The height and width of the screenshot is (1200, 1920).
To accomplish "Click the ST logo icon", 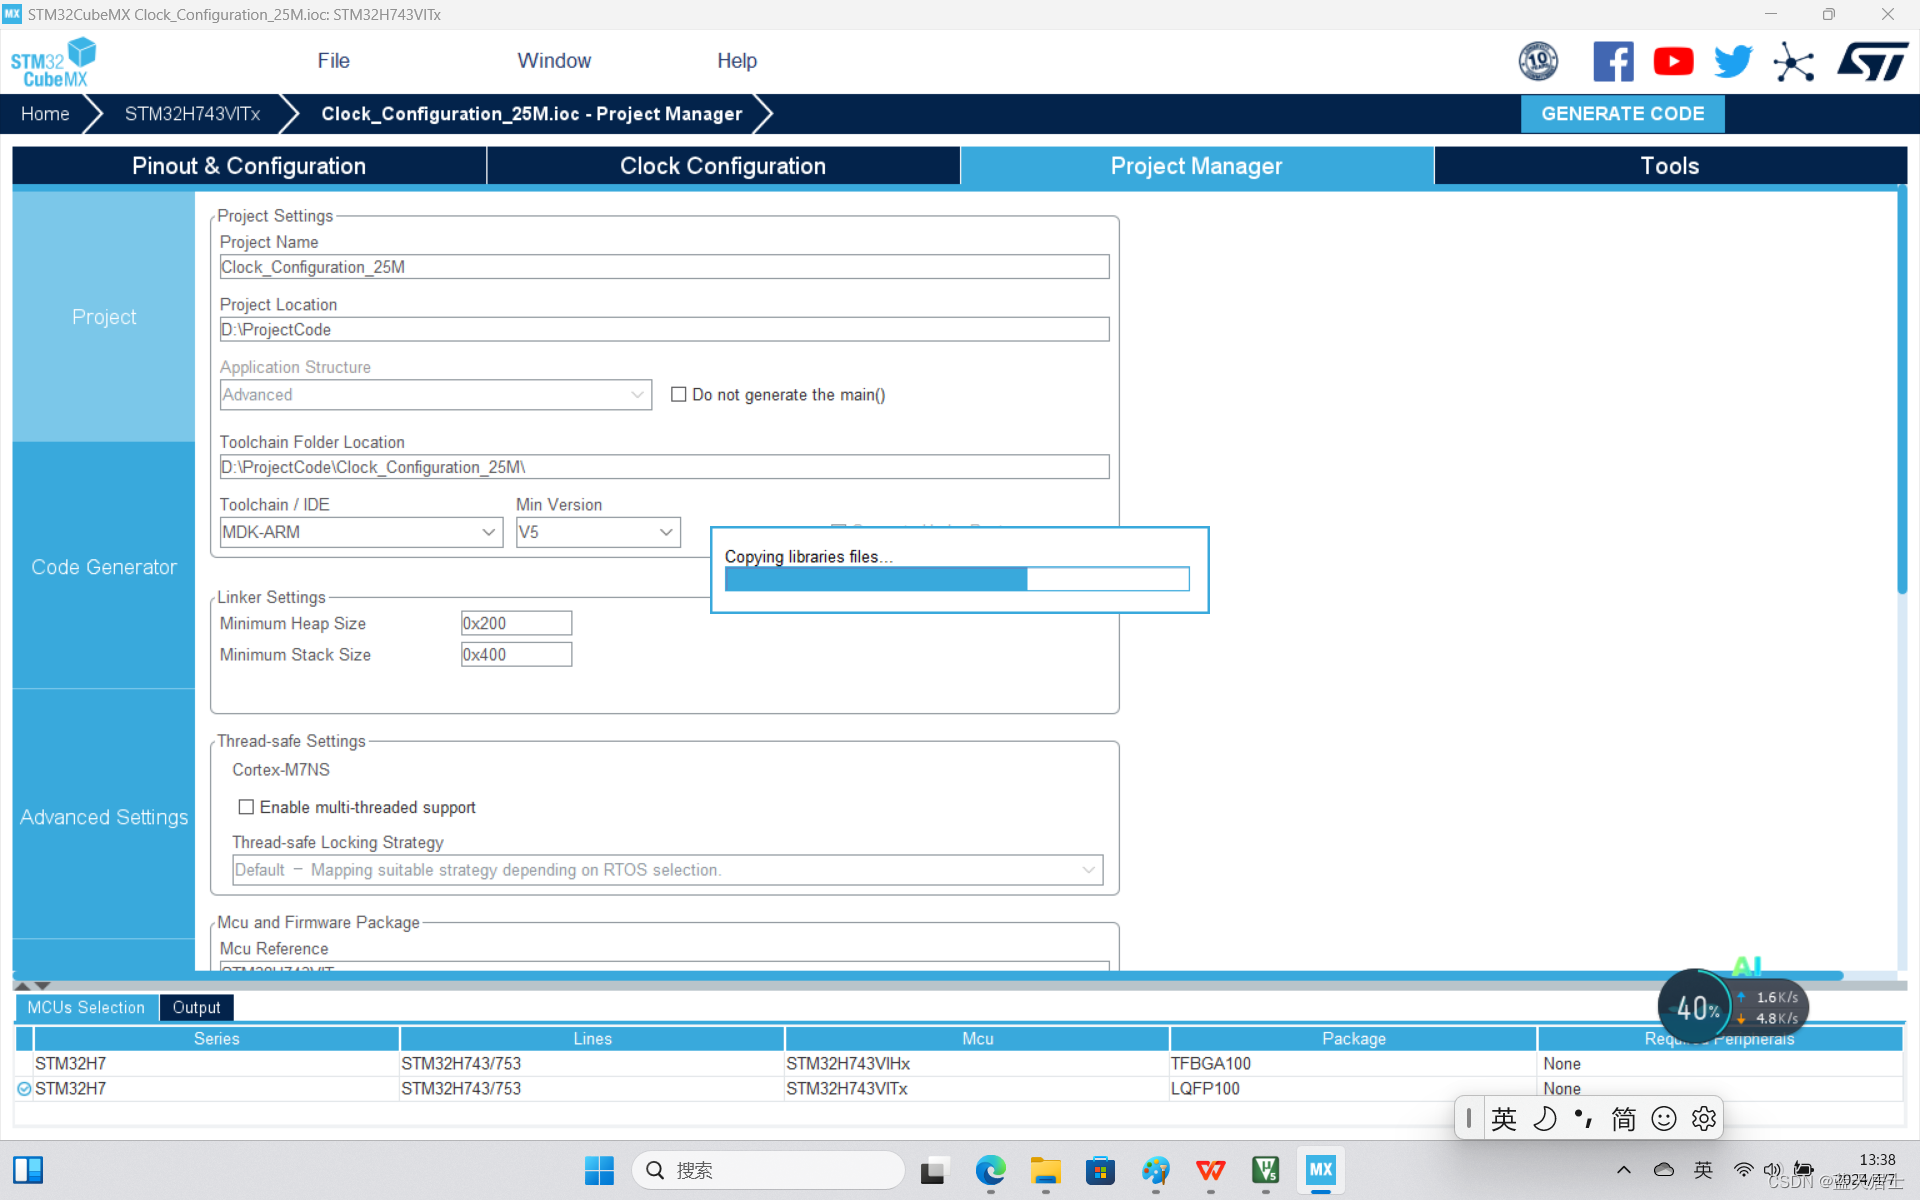I will (1872, 62).
